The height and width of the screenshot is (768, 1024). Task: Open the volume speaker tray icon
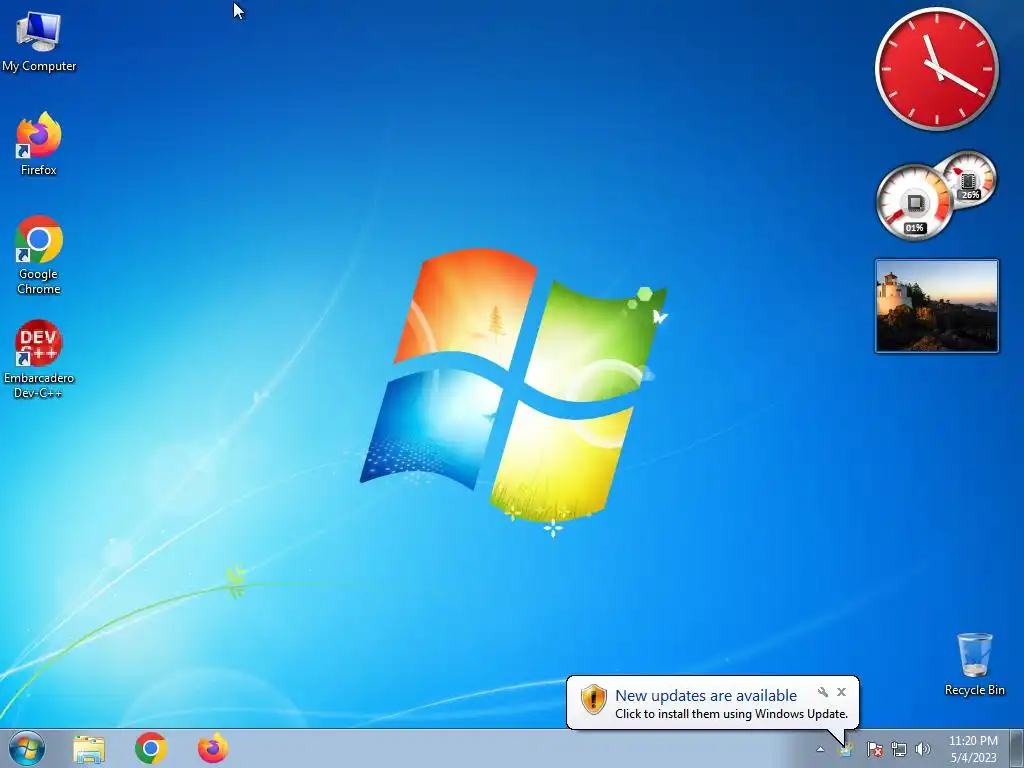[922, 749]
